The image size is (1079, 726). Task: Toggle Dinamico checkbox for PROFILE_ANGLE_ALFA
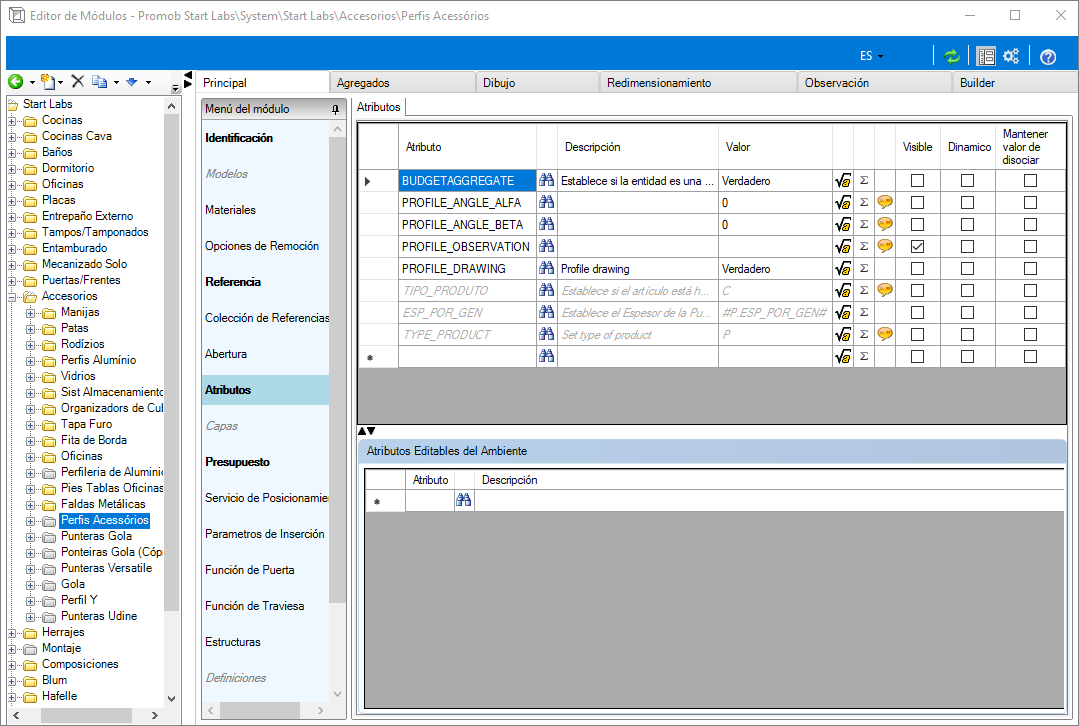(x=968, y=202)
